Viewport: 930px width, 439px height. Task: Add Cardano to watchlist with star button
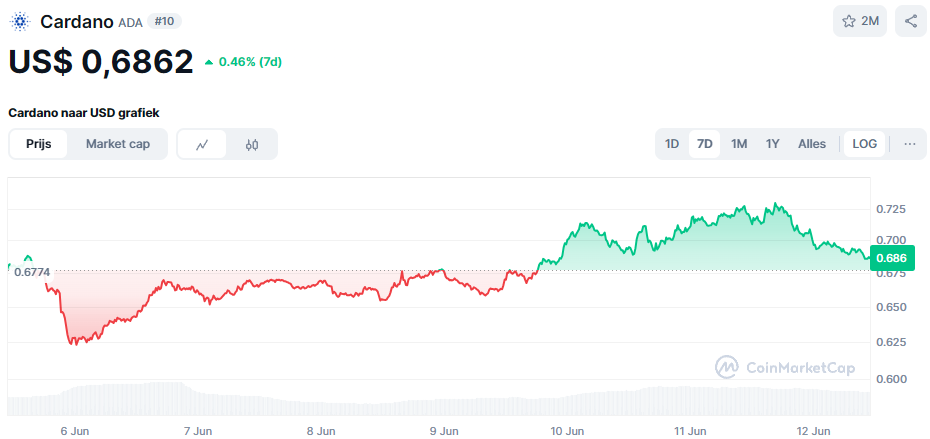point(859,21)
